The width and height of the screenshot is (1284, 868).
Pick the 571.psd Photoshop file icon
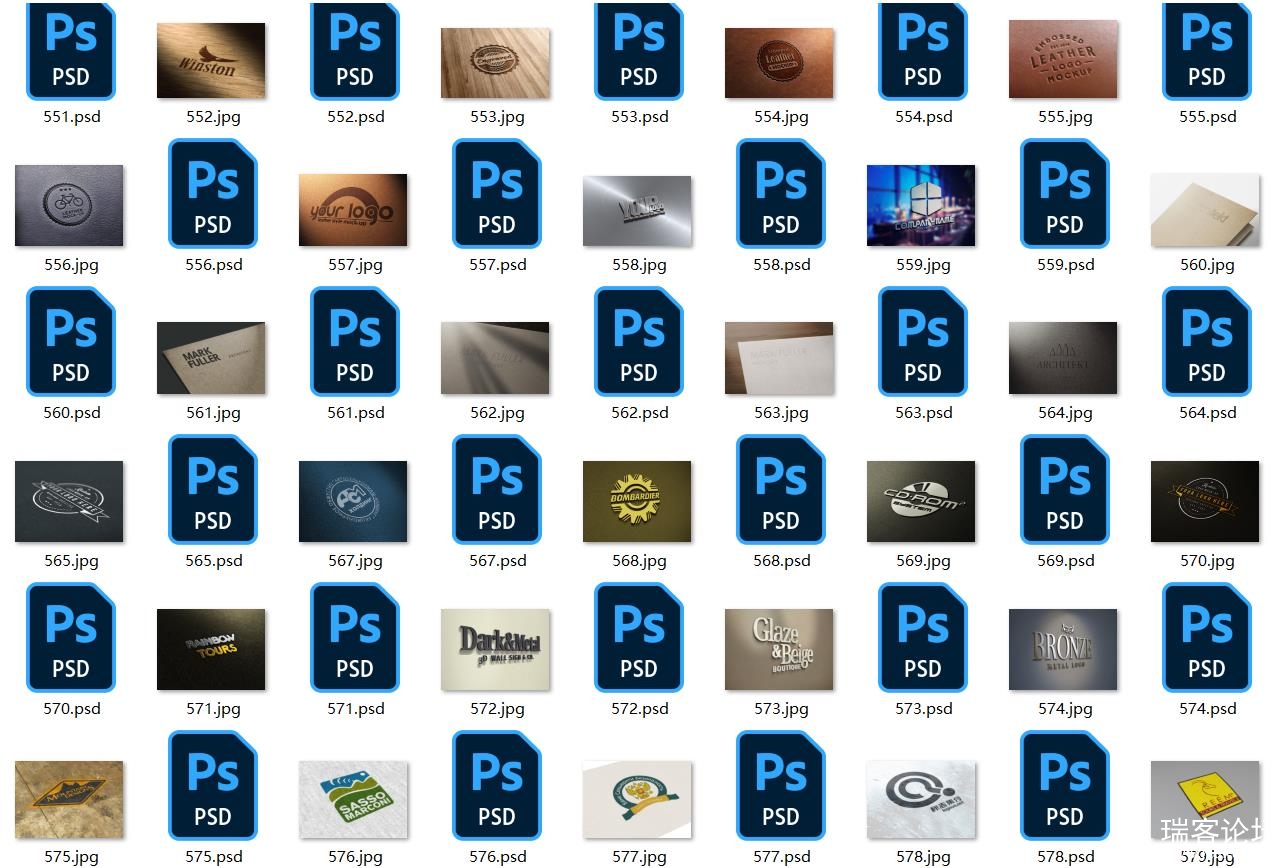pyautogui.click(x=355, y=638)
